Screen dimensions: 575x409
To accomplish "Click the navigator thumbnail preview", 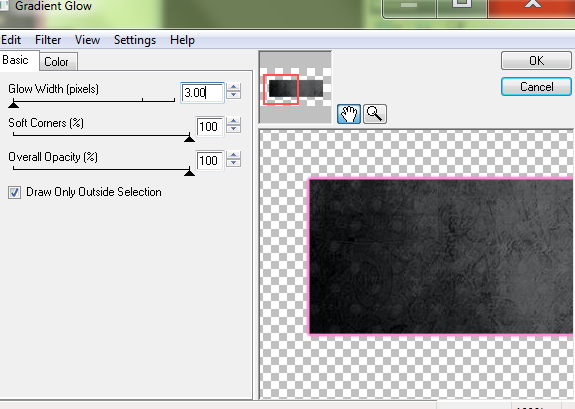I will click(x=295, y=87).
